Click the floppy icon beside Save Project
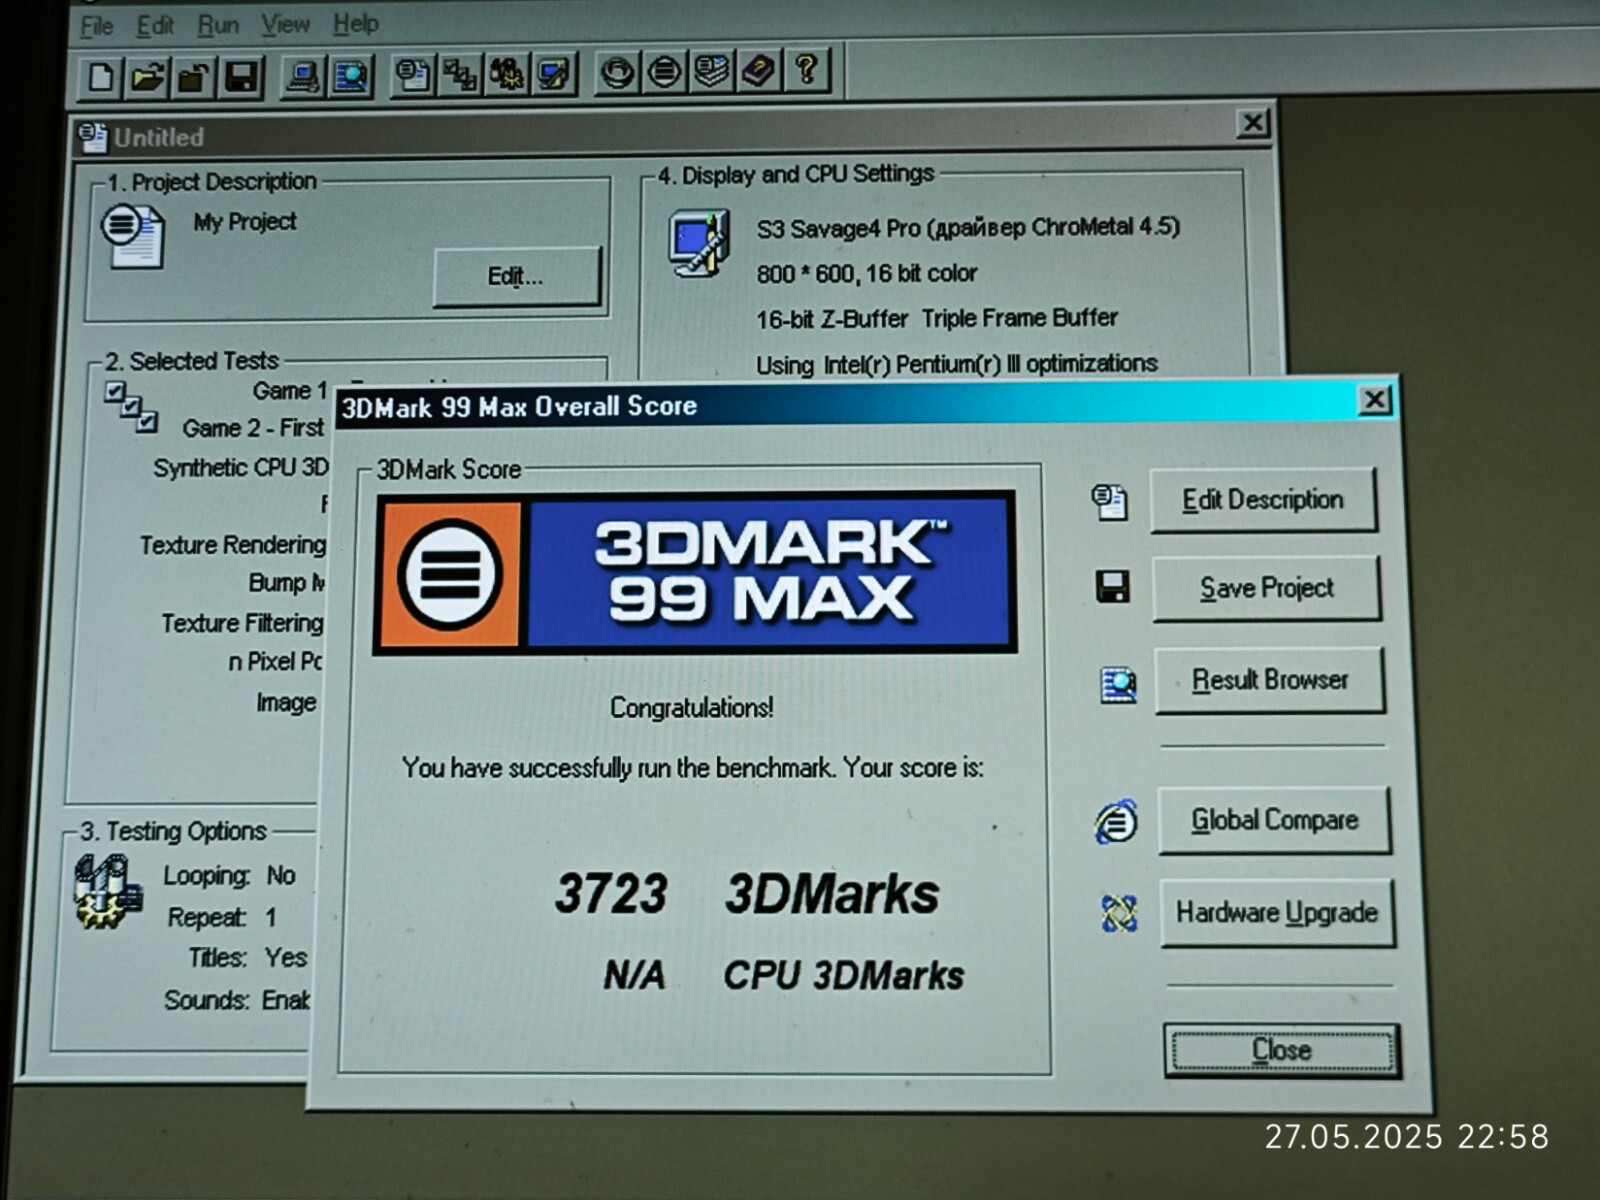 pyautogui.click(x=1112, y=587)
